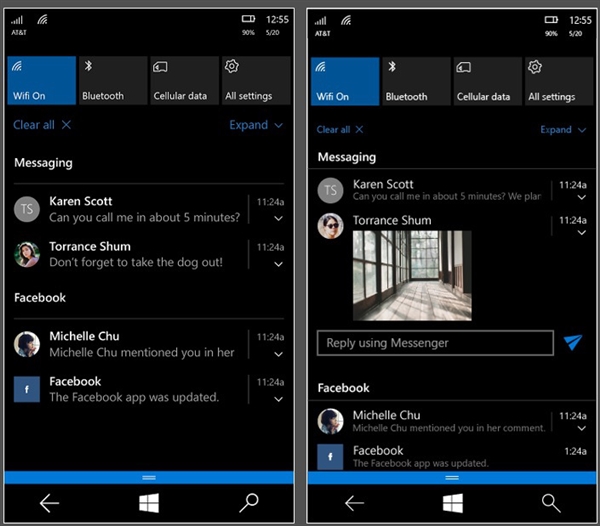Open the Facebook app icon notification on the left phone
This screenshot has height=526, width=600.
point(27,389)
